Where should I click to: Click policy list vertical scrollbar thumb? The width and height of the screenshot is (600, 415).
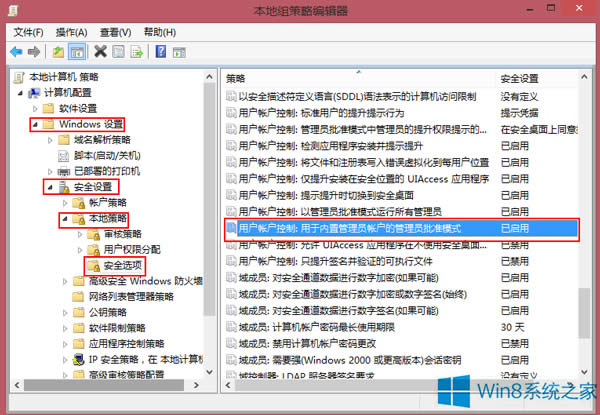pyautogui.click(x=584, y=313)
